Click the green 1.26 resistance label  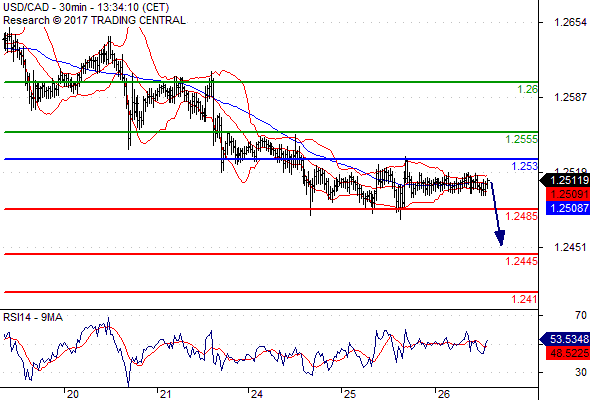[x=527, y=90]
